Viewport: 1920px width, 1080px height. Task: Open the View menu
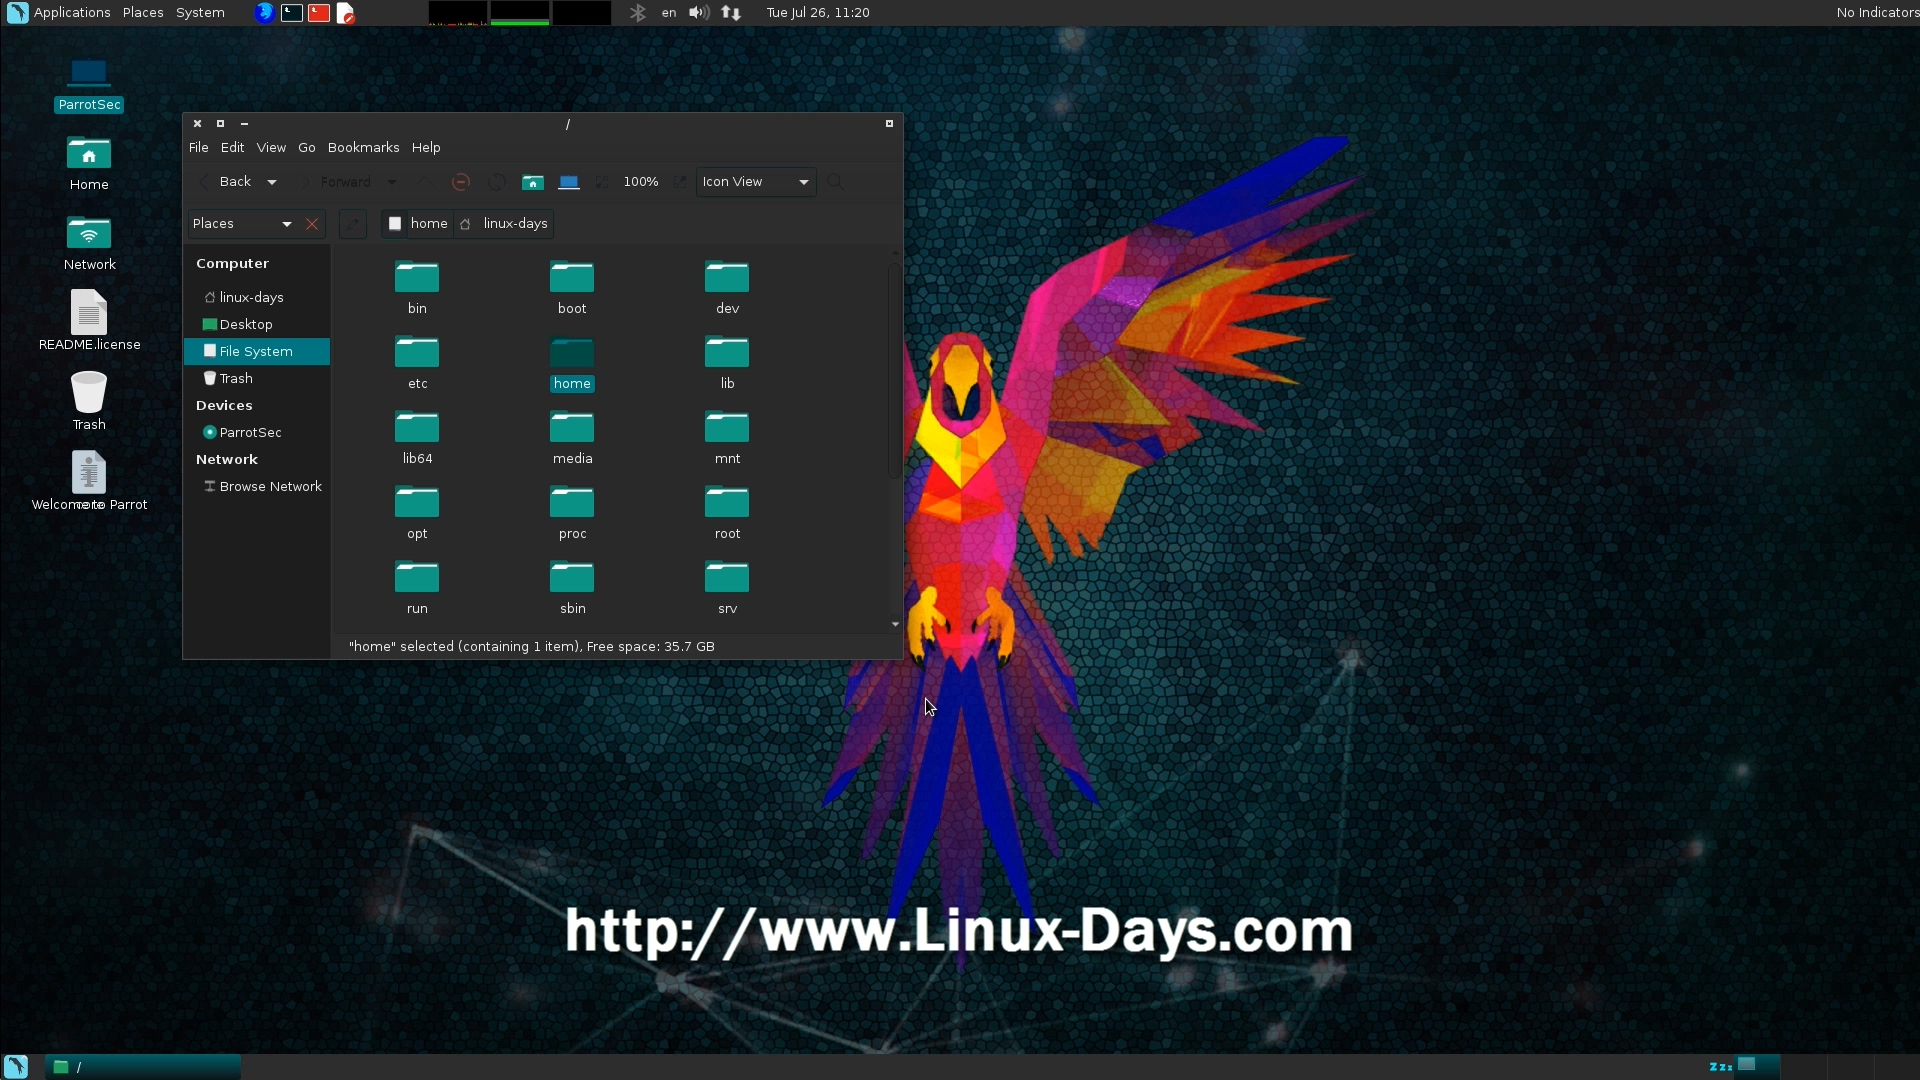[x=271, y=147]
